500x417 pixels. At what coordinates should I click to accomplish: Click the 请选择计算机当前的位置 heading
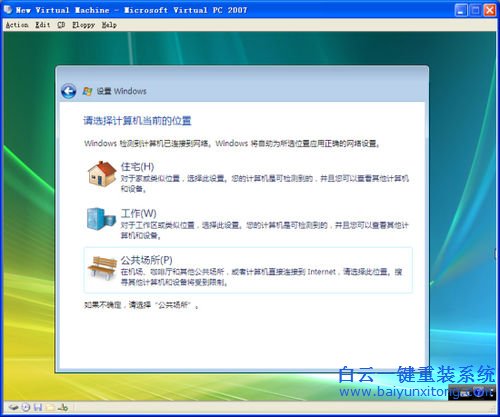pyautogui.click(x=137, y=121)
